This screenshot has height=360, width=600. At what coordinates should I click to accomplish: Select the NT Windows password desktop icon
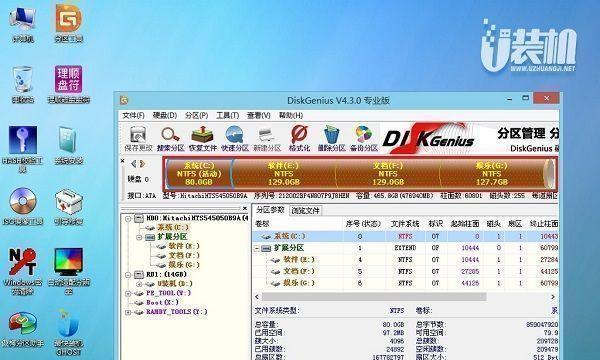point(23,271)
